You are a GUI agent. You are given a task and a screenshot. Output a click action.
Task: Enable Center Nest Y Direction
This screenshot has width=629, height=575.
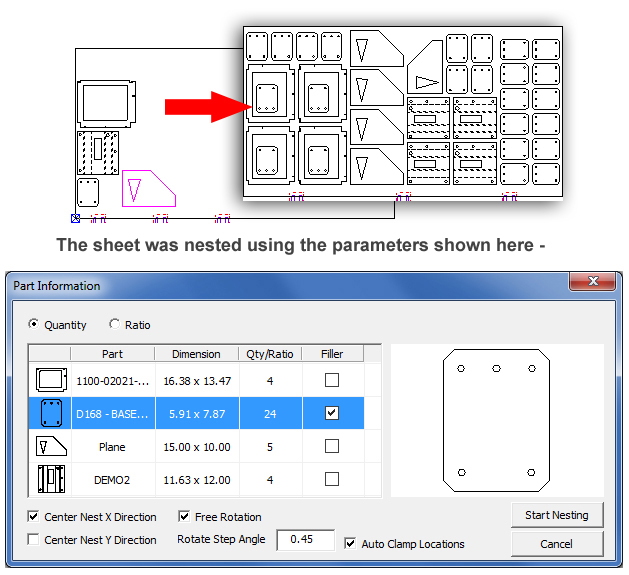click(34, 540)
